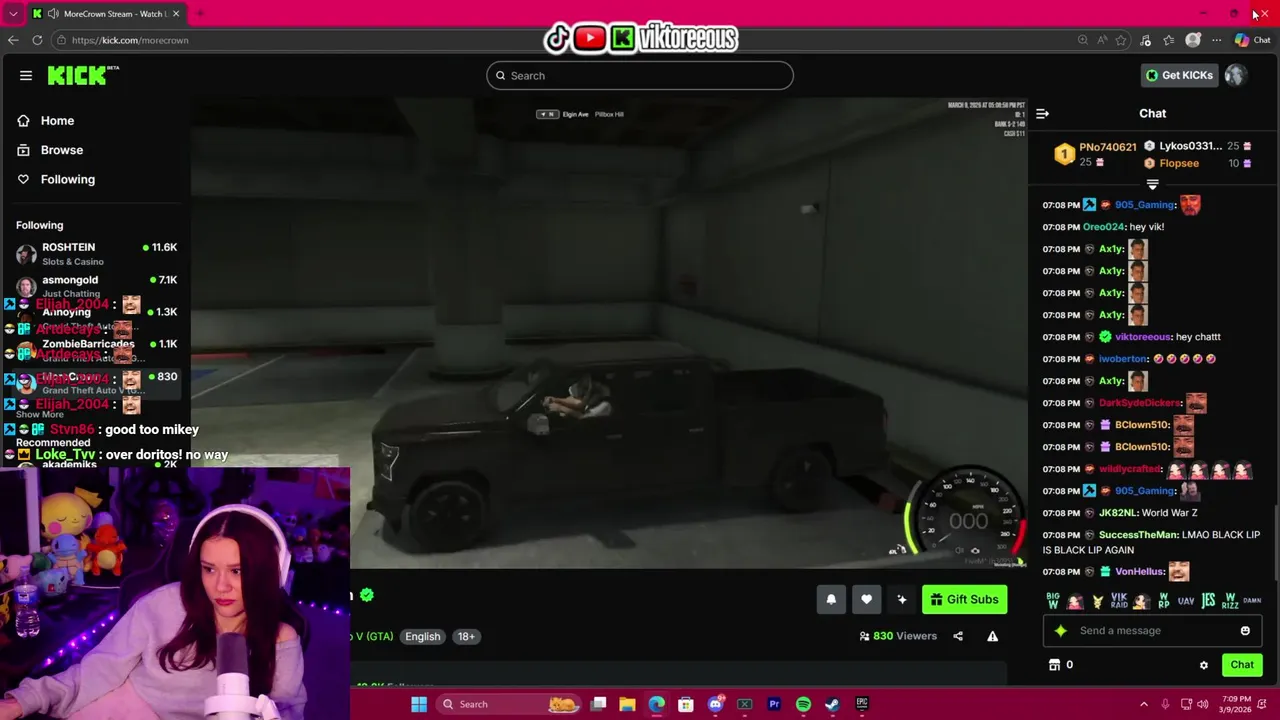Open the Copilot Chat sidebar button
Image resolution: width=1280 pixels, height=720 pixels.
pos(1252,40)
